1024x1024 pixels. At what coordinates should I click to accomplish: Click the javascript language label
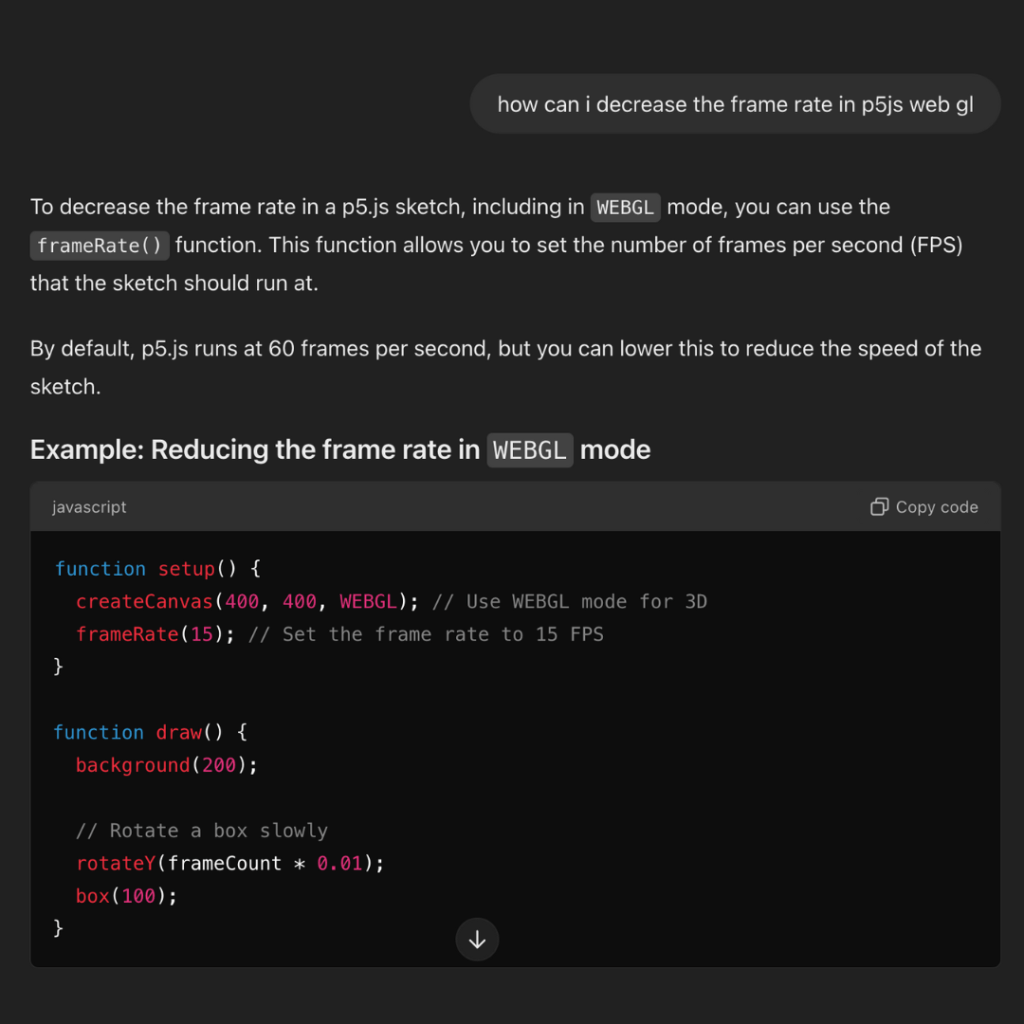tap(90, 507)
